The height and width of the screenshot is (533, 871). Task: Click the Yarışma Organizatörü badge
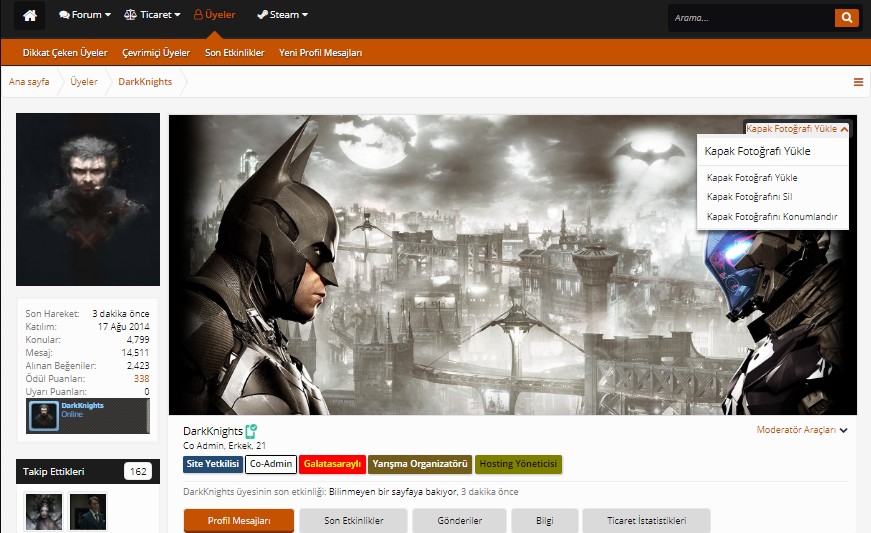point(420,464)
